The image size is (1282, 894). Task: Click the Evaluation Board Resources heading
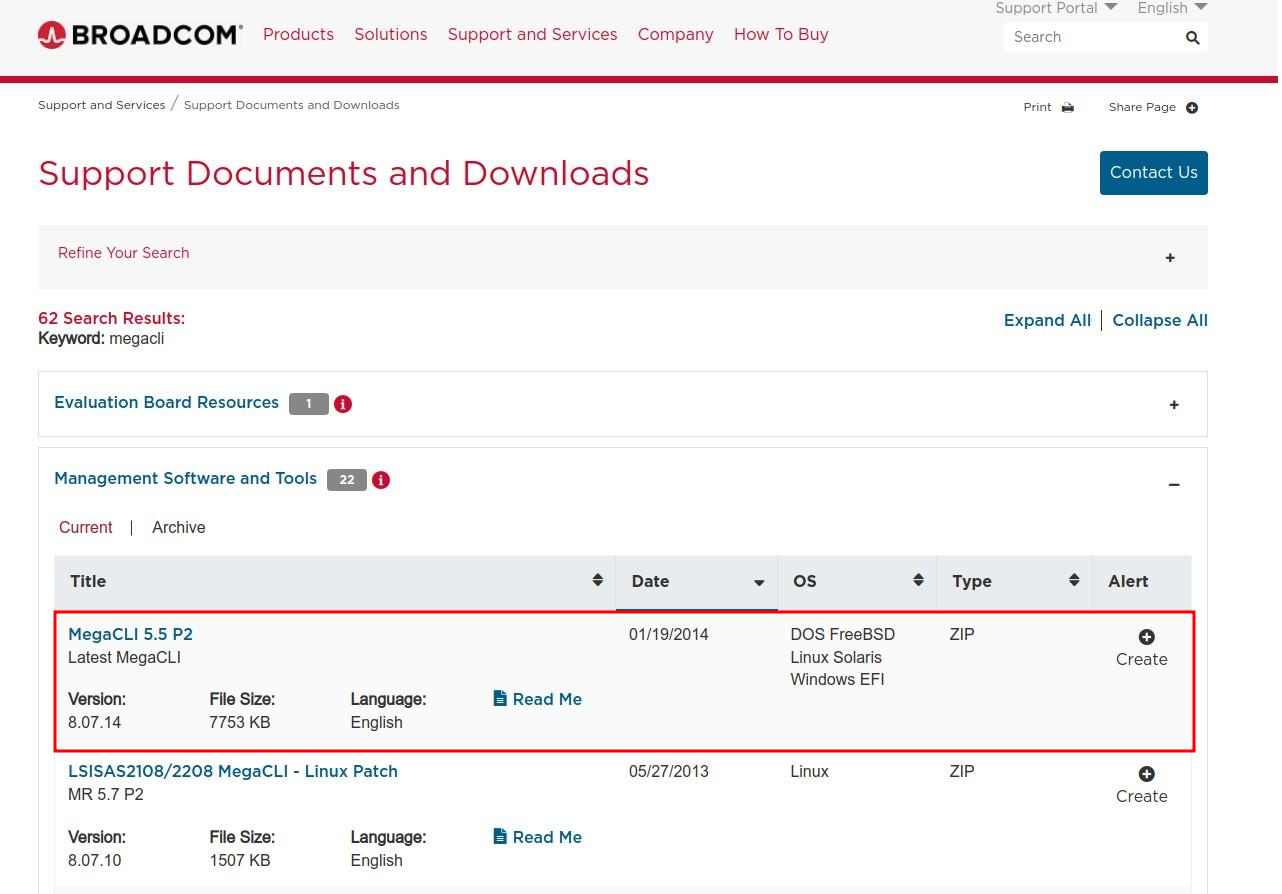[x=166, y=402]
